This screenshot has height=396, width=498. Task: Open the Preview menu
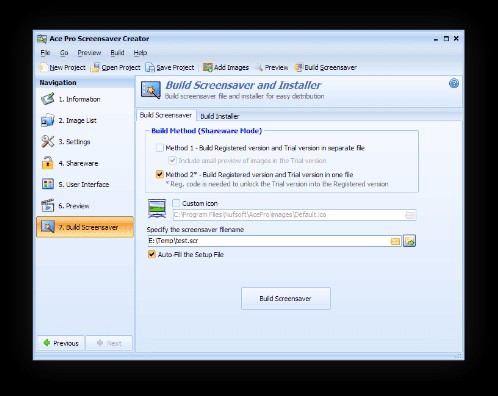point(89,53)
